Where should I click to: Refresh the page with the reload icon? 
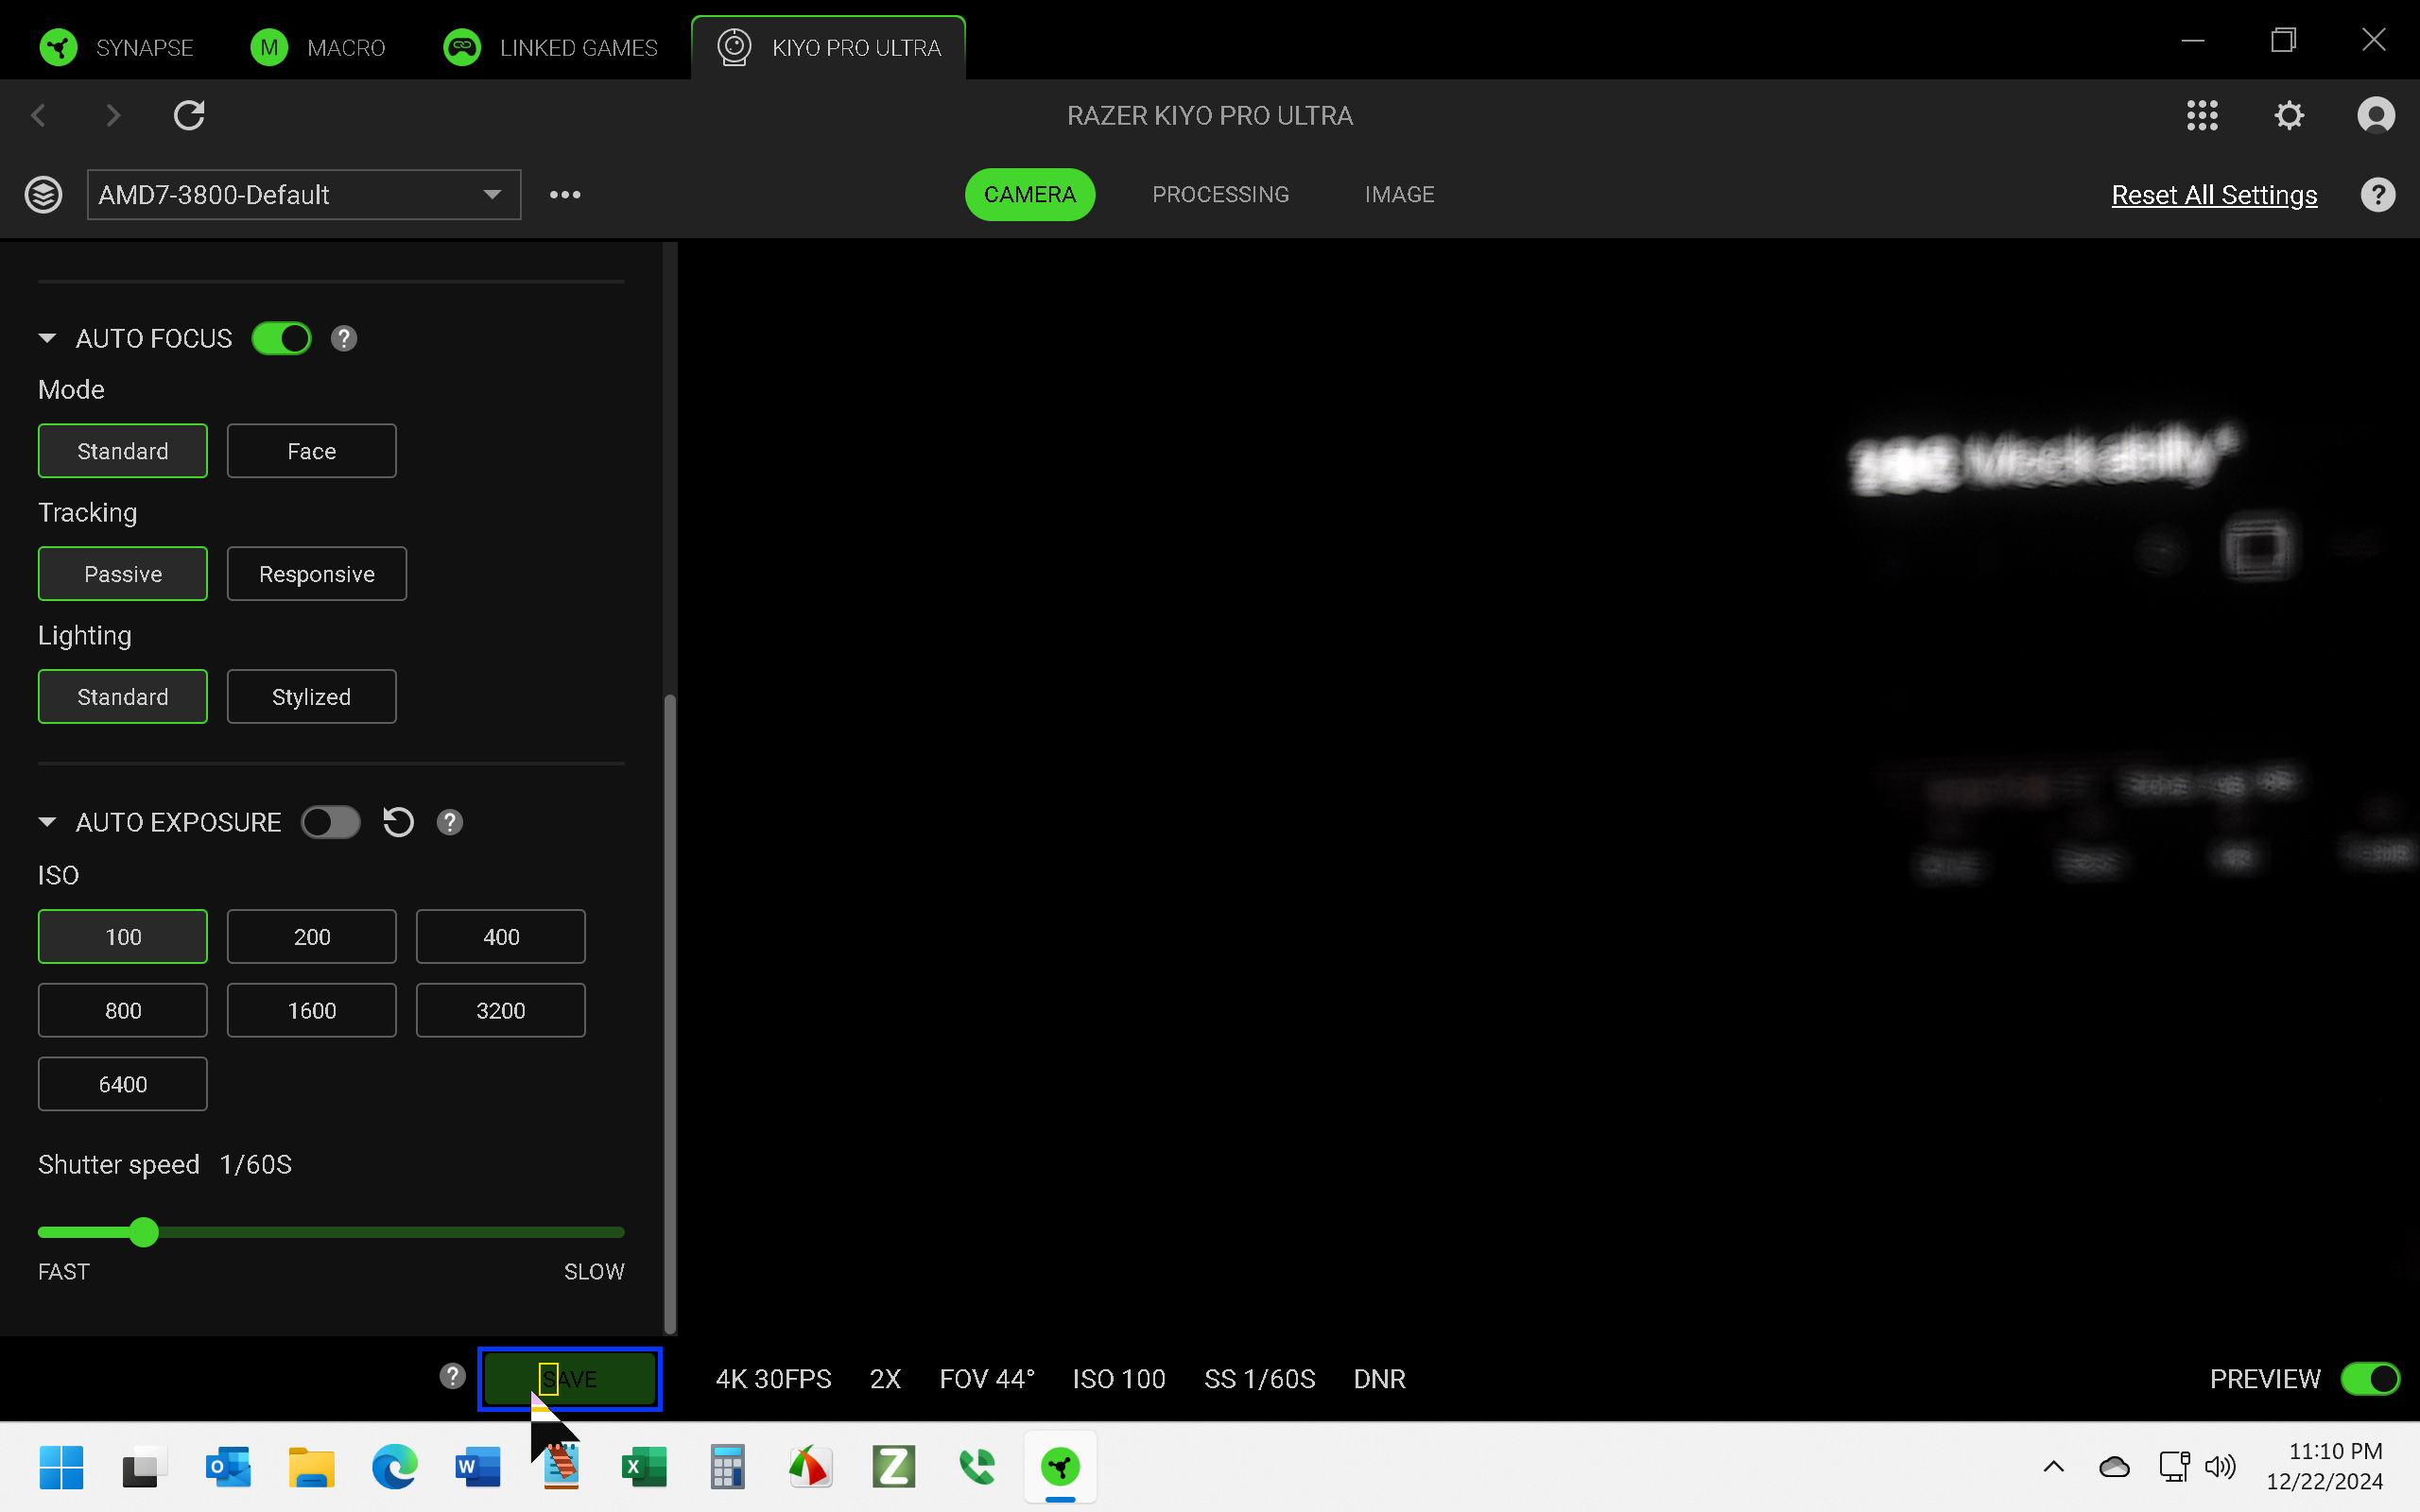click(x=189, y=116)
